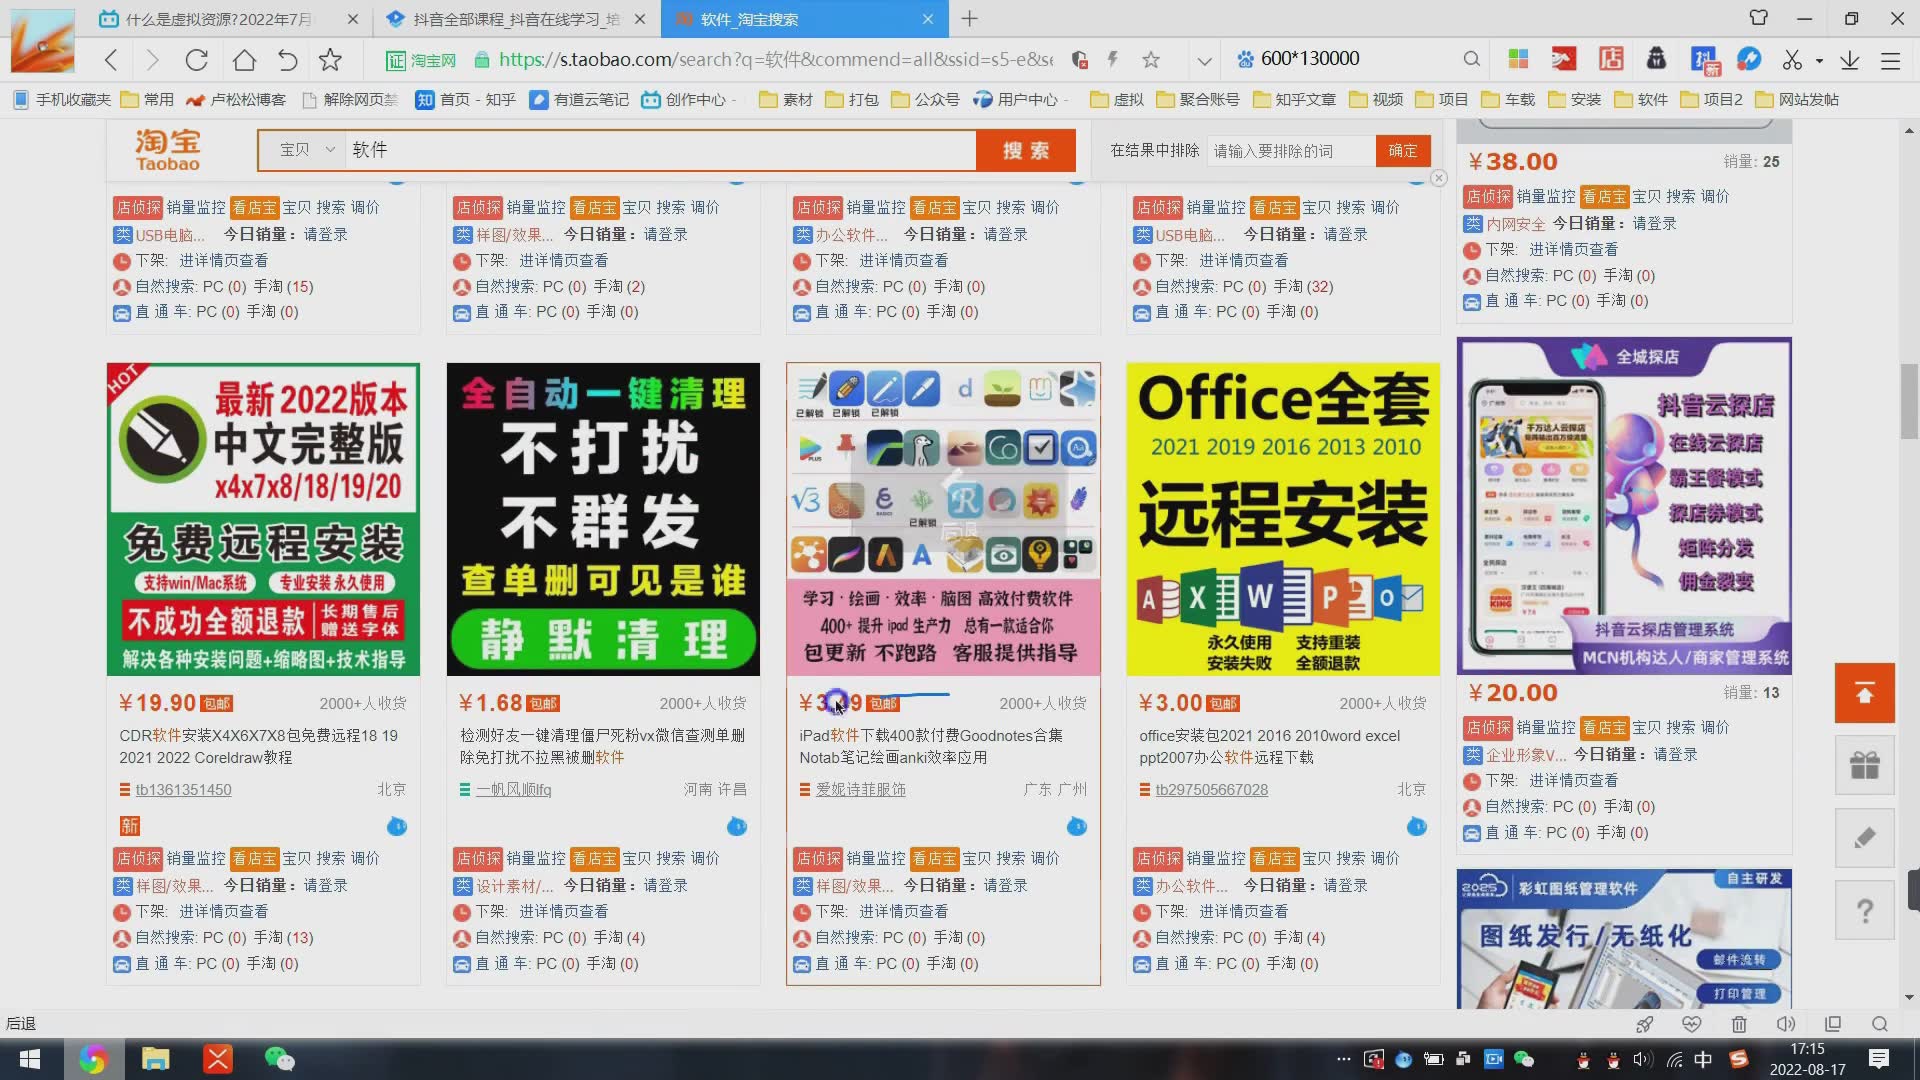Screen dimensions: 1920x1080
Task: Click the page zoom magnifier in status bar
Action: click(x=1879, y=1024)
